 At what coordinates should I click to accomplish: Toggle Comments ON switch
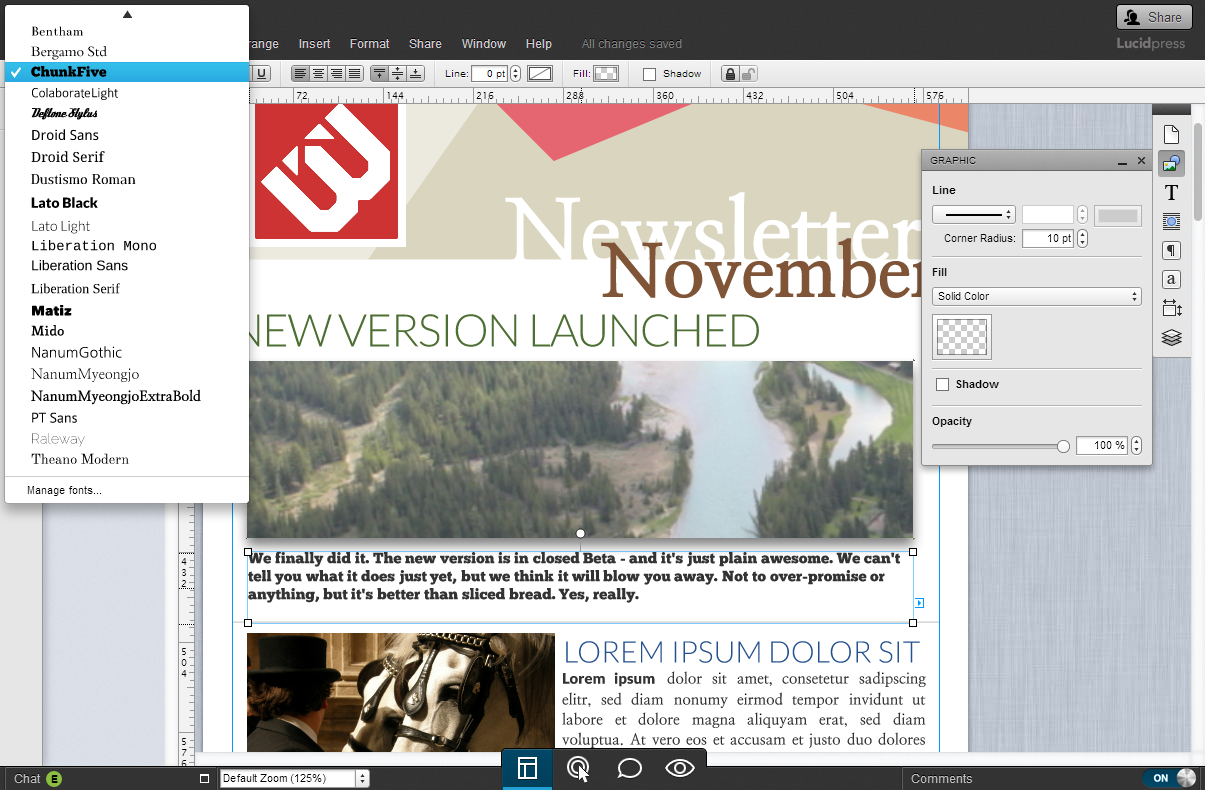[1170, 778]
